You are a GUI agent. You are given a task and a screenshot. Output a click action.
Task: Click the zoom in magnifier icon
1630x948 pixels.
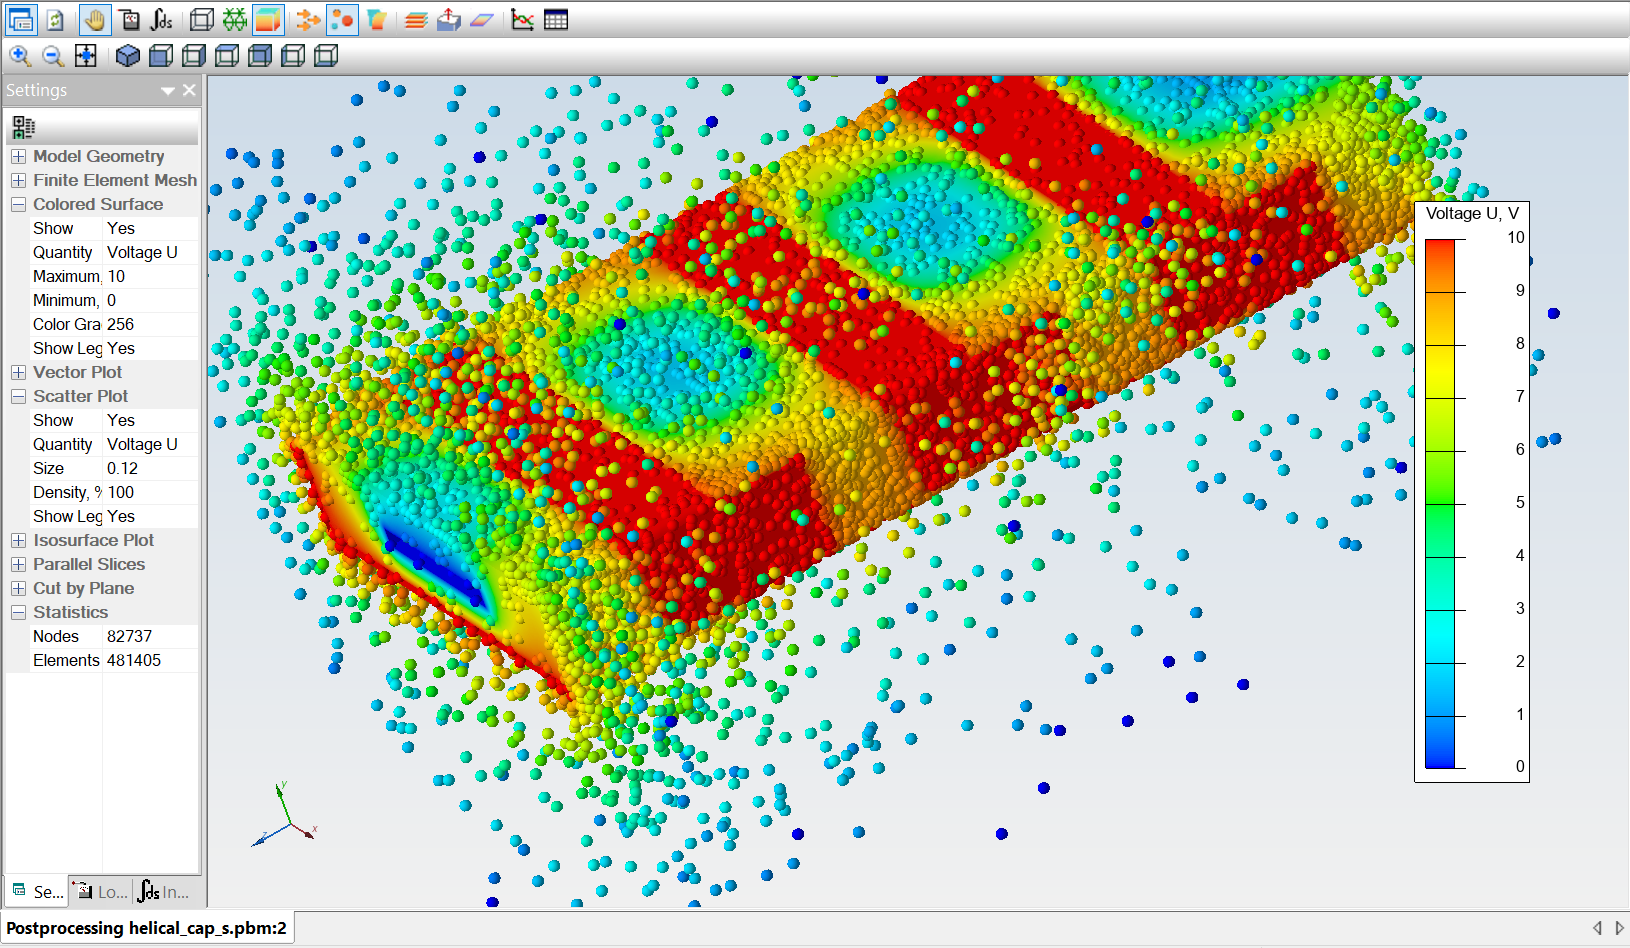tap(20, 56)
